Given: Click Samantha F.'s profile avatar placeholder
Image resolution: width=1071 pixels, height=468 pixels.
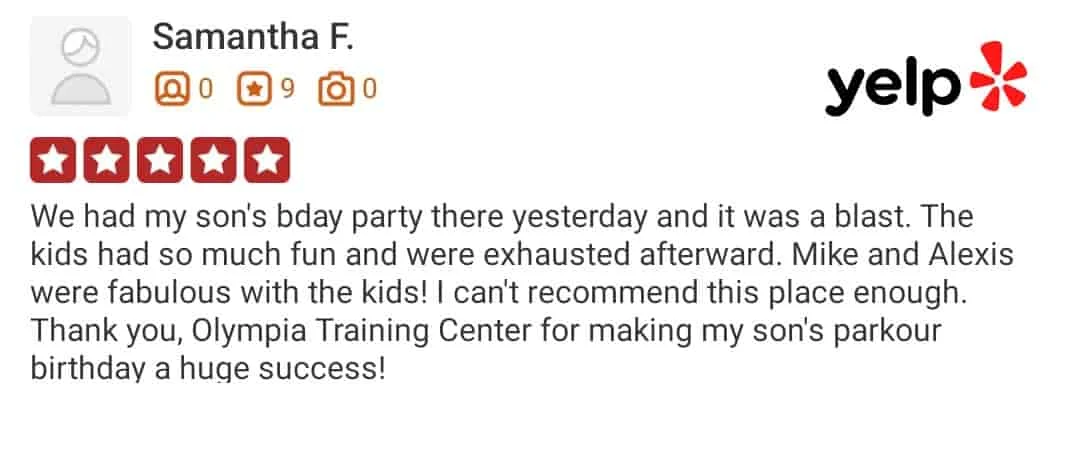Looking at the screenshot, I should [x=81, y=66].
